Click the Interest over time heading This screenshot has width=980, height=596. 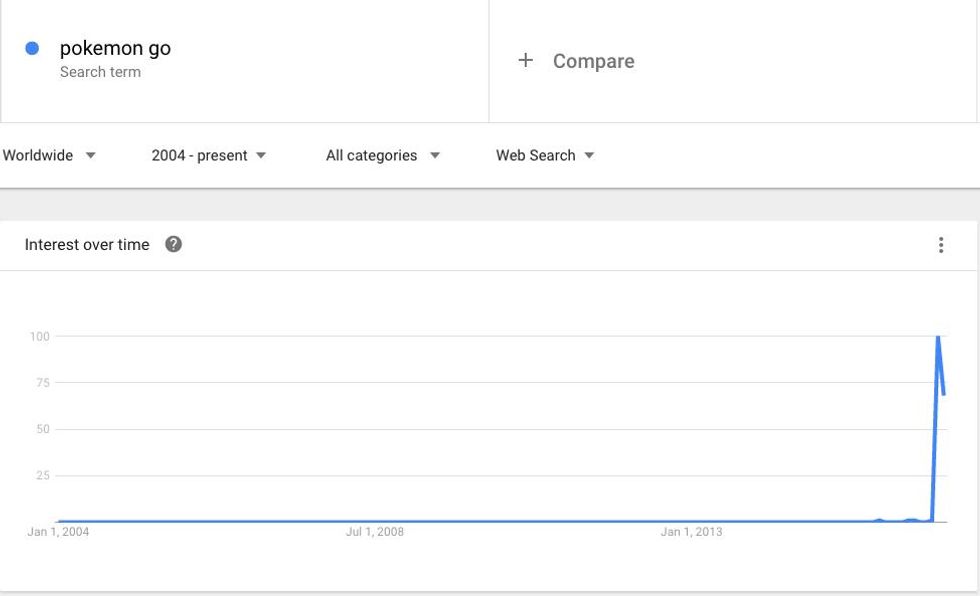[87, 245]
